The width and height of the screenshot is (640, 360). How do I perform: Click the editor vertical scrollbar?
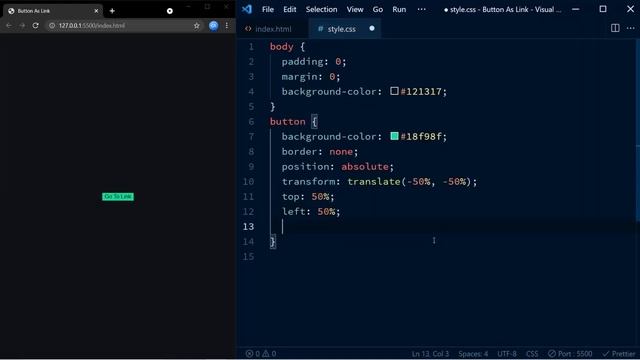pyautogui.click(x=637, y=131)
